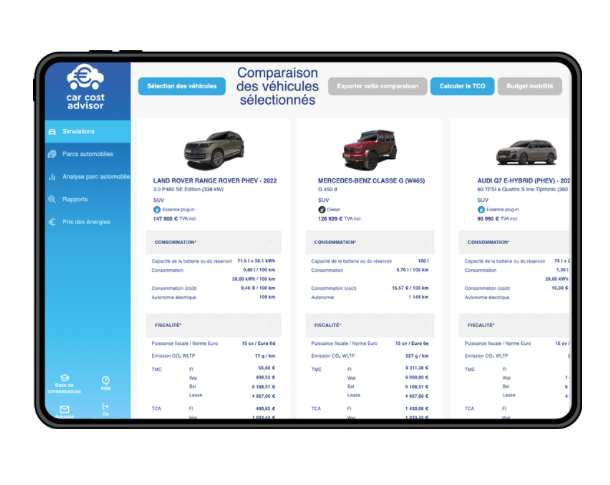Click the Essence plug-in fuel icon for Audi Q7
610x485 pixels.
[x=481, y=210]
